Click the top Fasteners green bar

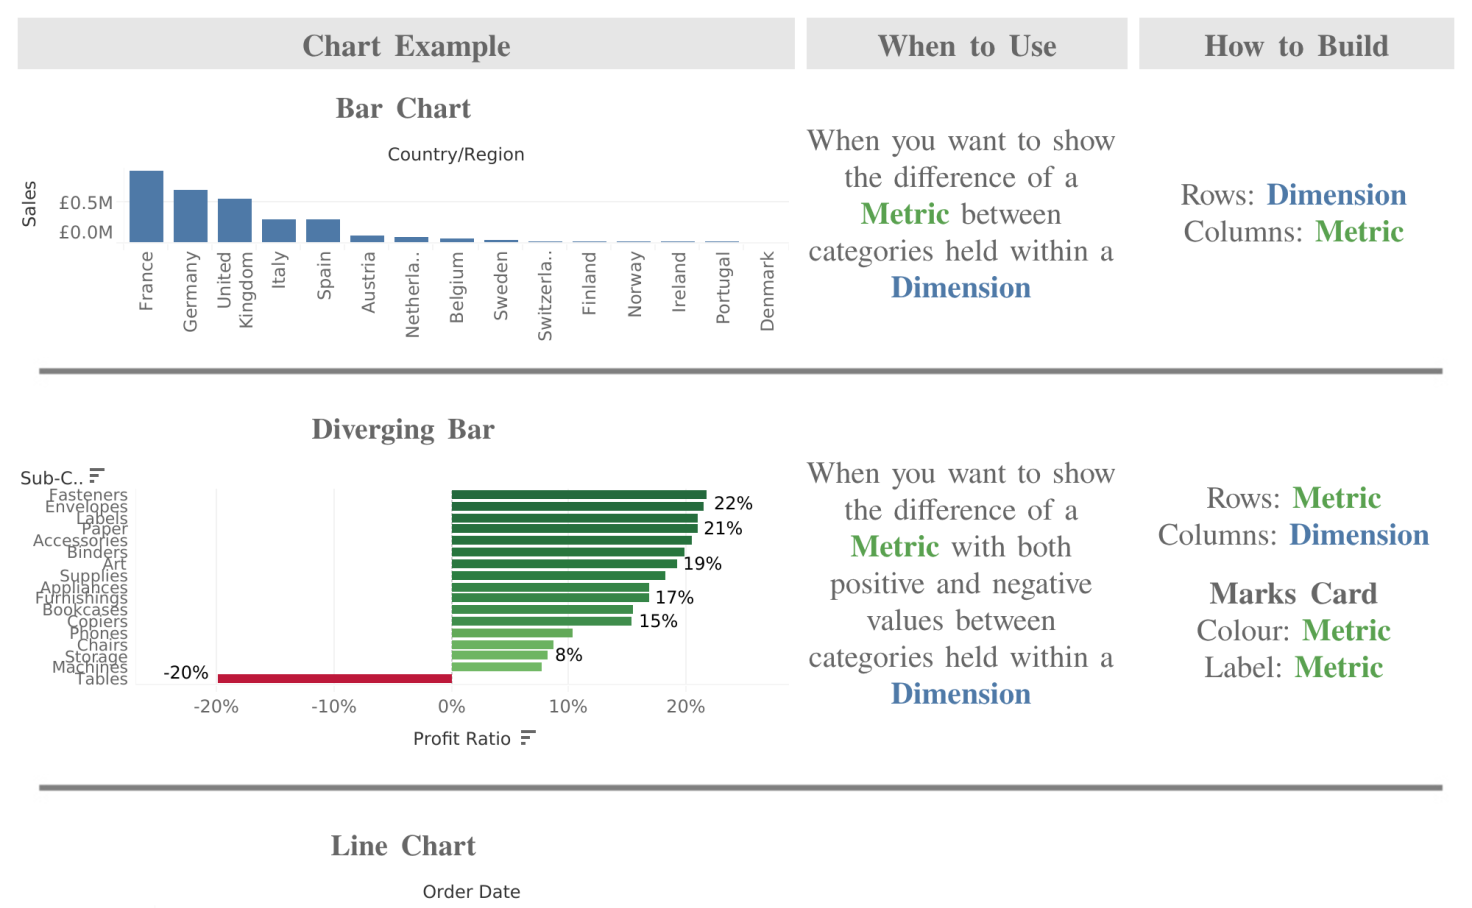[x=578, y=495]
